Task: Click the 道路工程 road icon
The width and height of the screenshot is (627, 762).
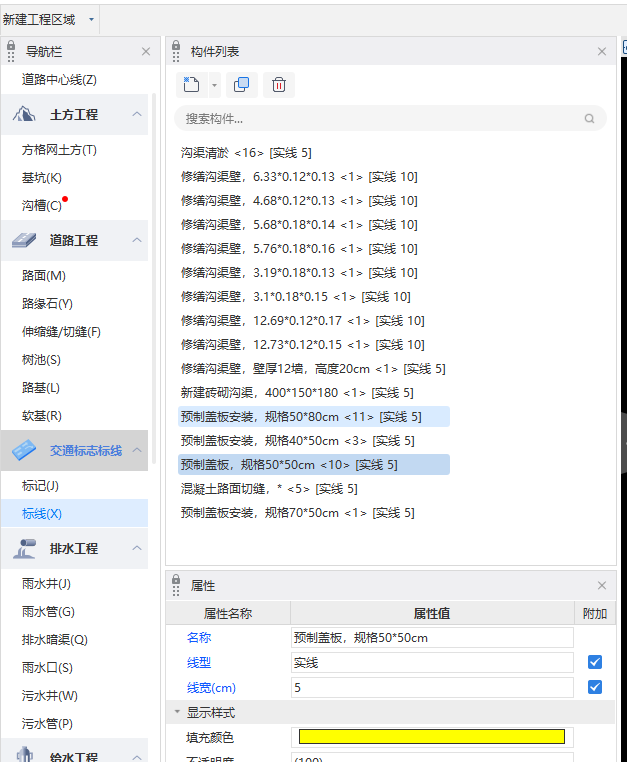Action: click(x=24, y=240)
